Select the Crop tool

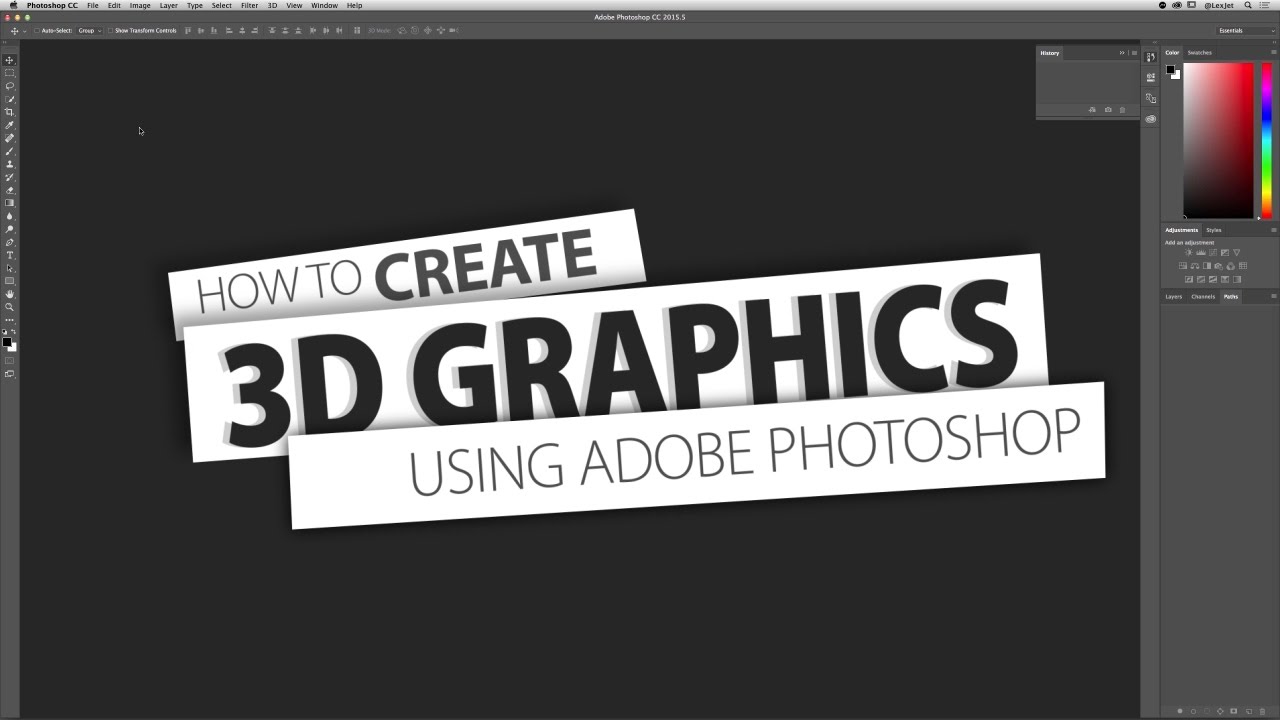pos(10,112)
